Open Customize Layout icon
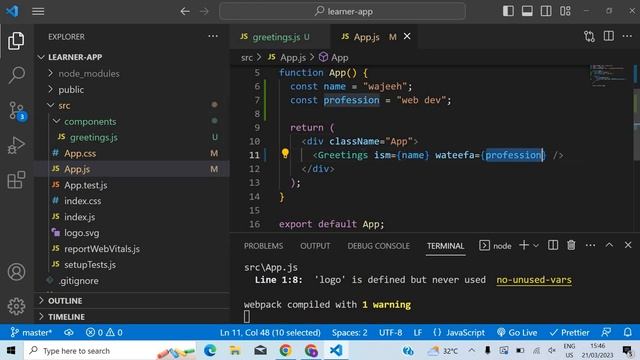This screenshot has width=640, height=360. pyautogui.click(x=565, y=11)
